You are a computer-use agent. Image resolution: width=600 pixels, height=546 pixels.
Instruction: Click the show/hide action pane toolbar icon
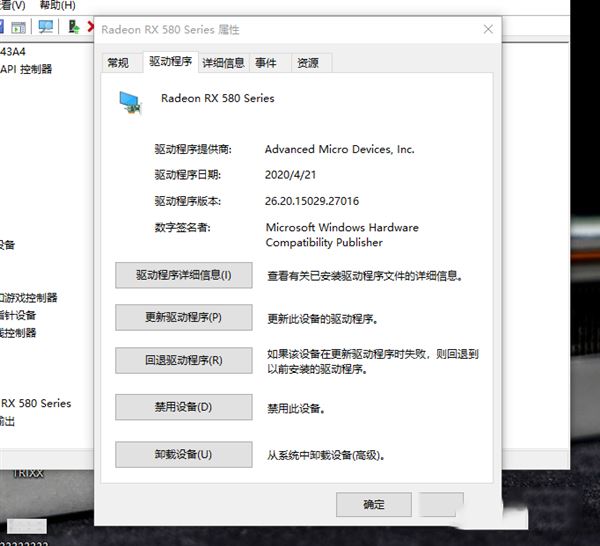pos(18,27)
